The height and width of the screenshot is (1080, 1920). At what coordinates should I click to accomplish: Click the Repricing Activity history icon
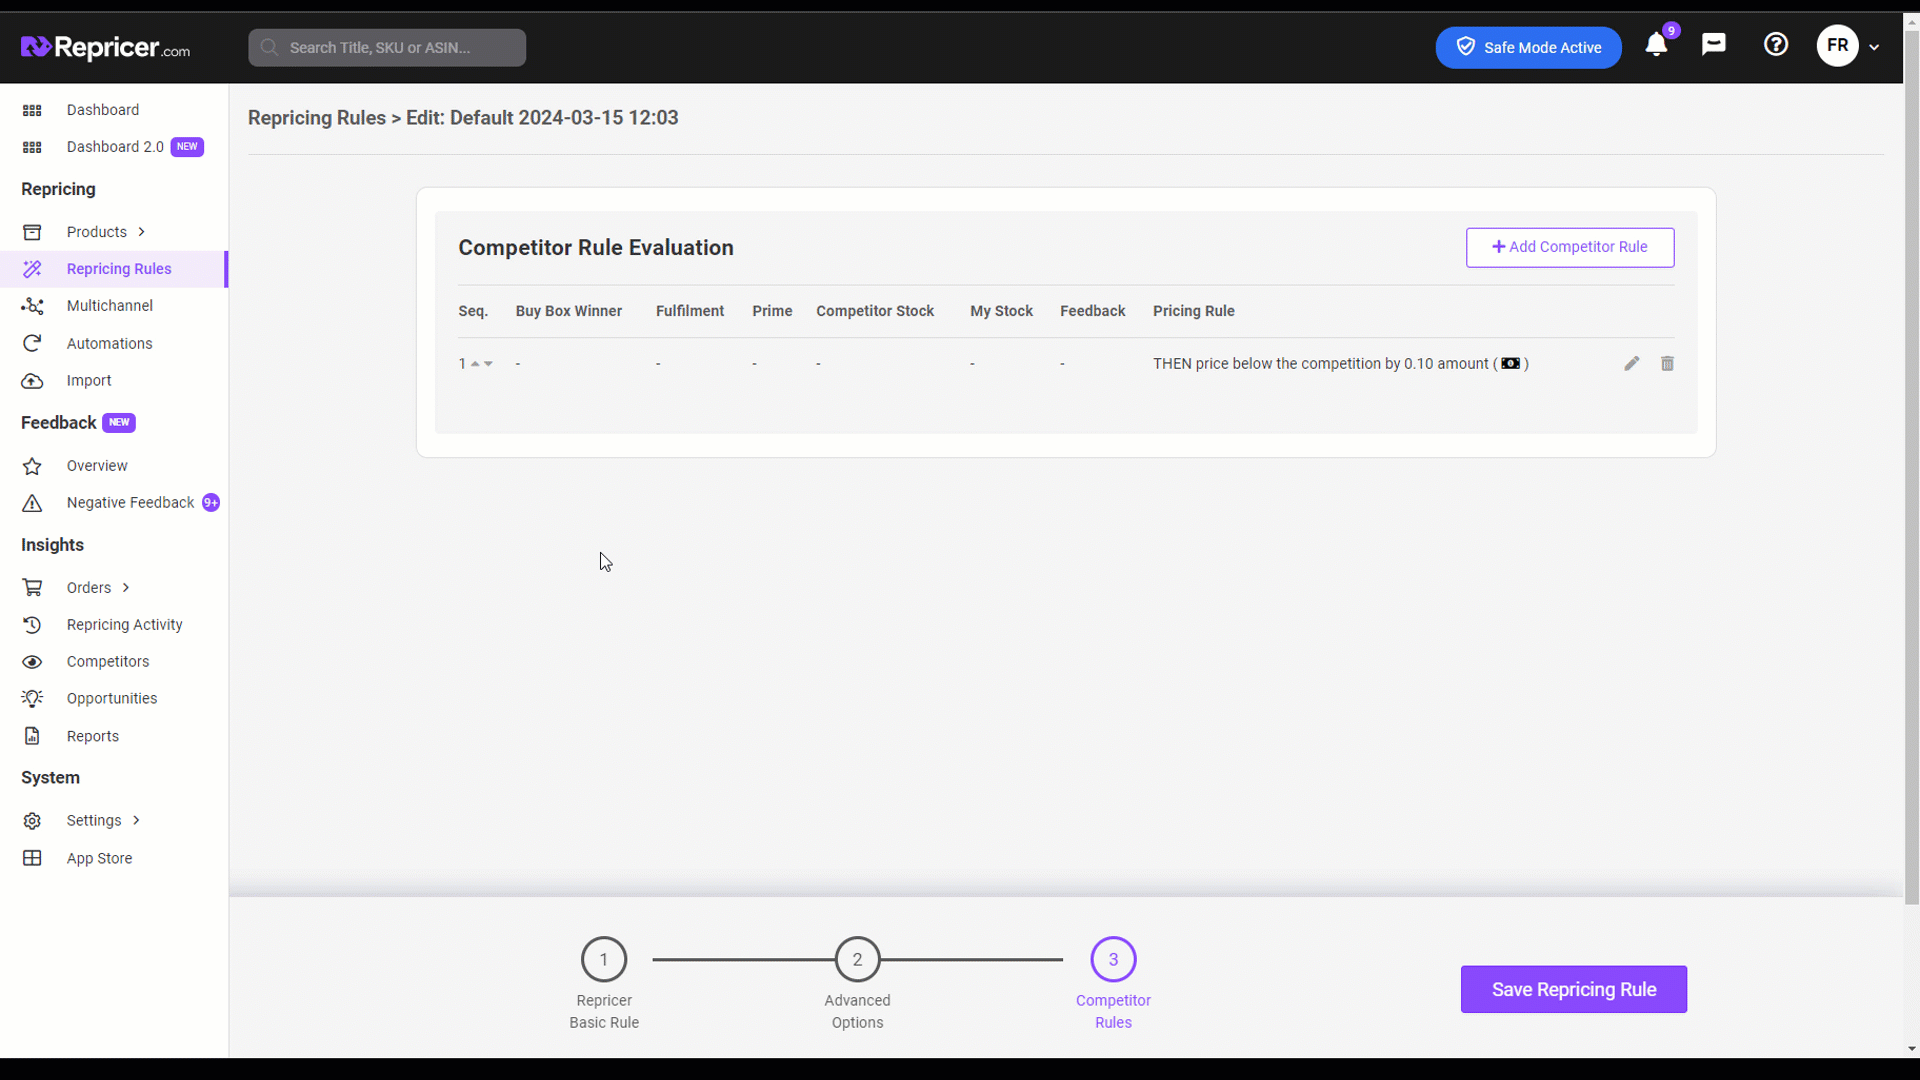pos(32,625)
